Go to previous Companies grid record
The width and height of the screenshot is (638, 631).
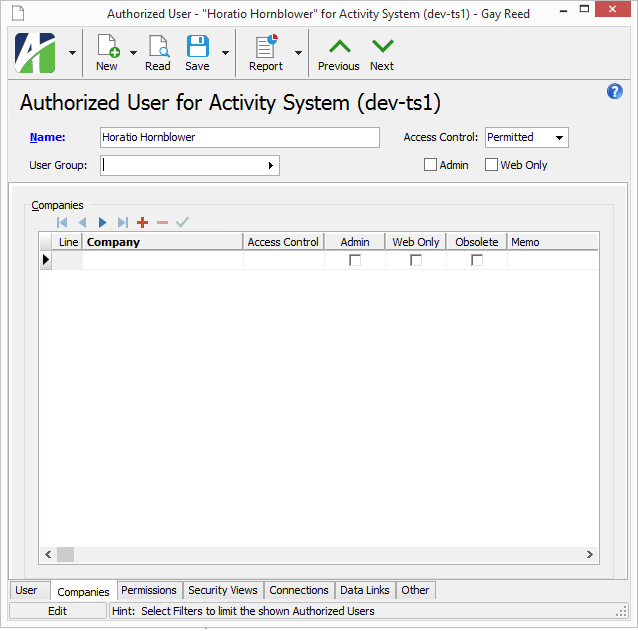(x=82, y=223)
